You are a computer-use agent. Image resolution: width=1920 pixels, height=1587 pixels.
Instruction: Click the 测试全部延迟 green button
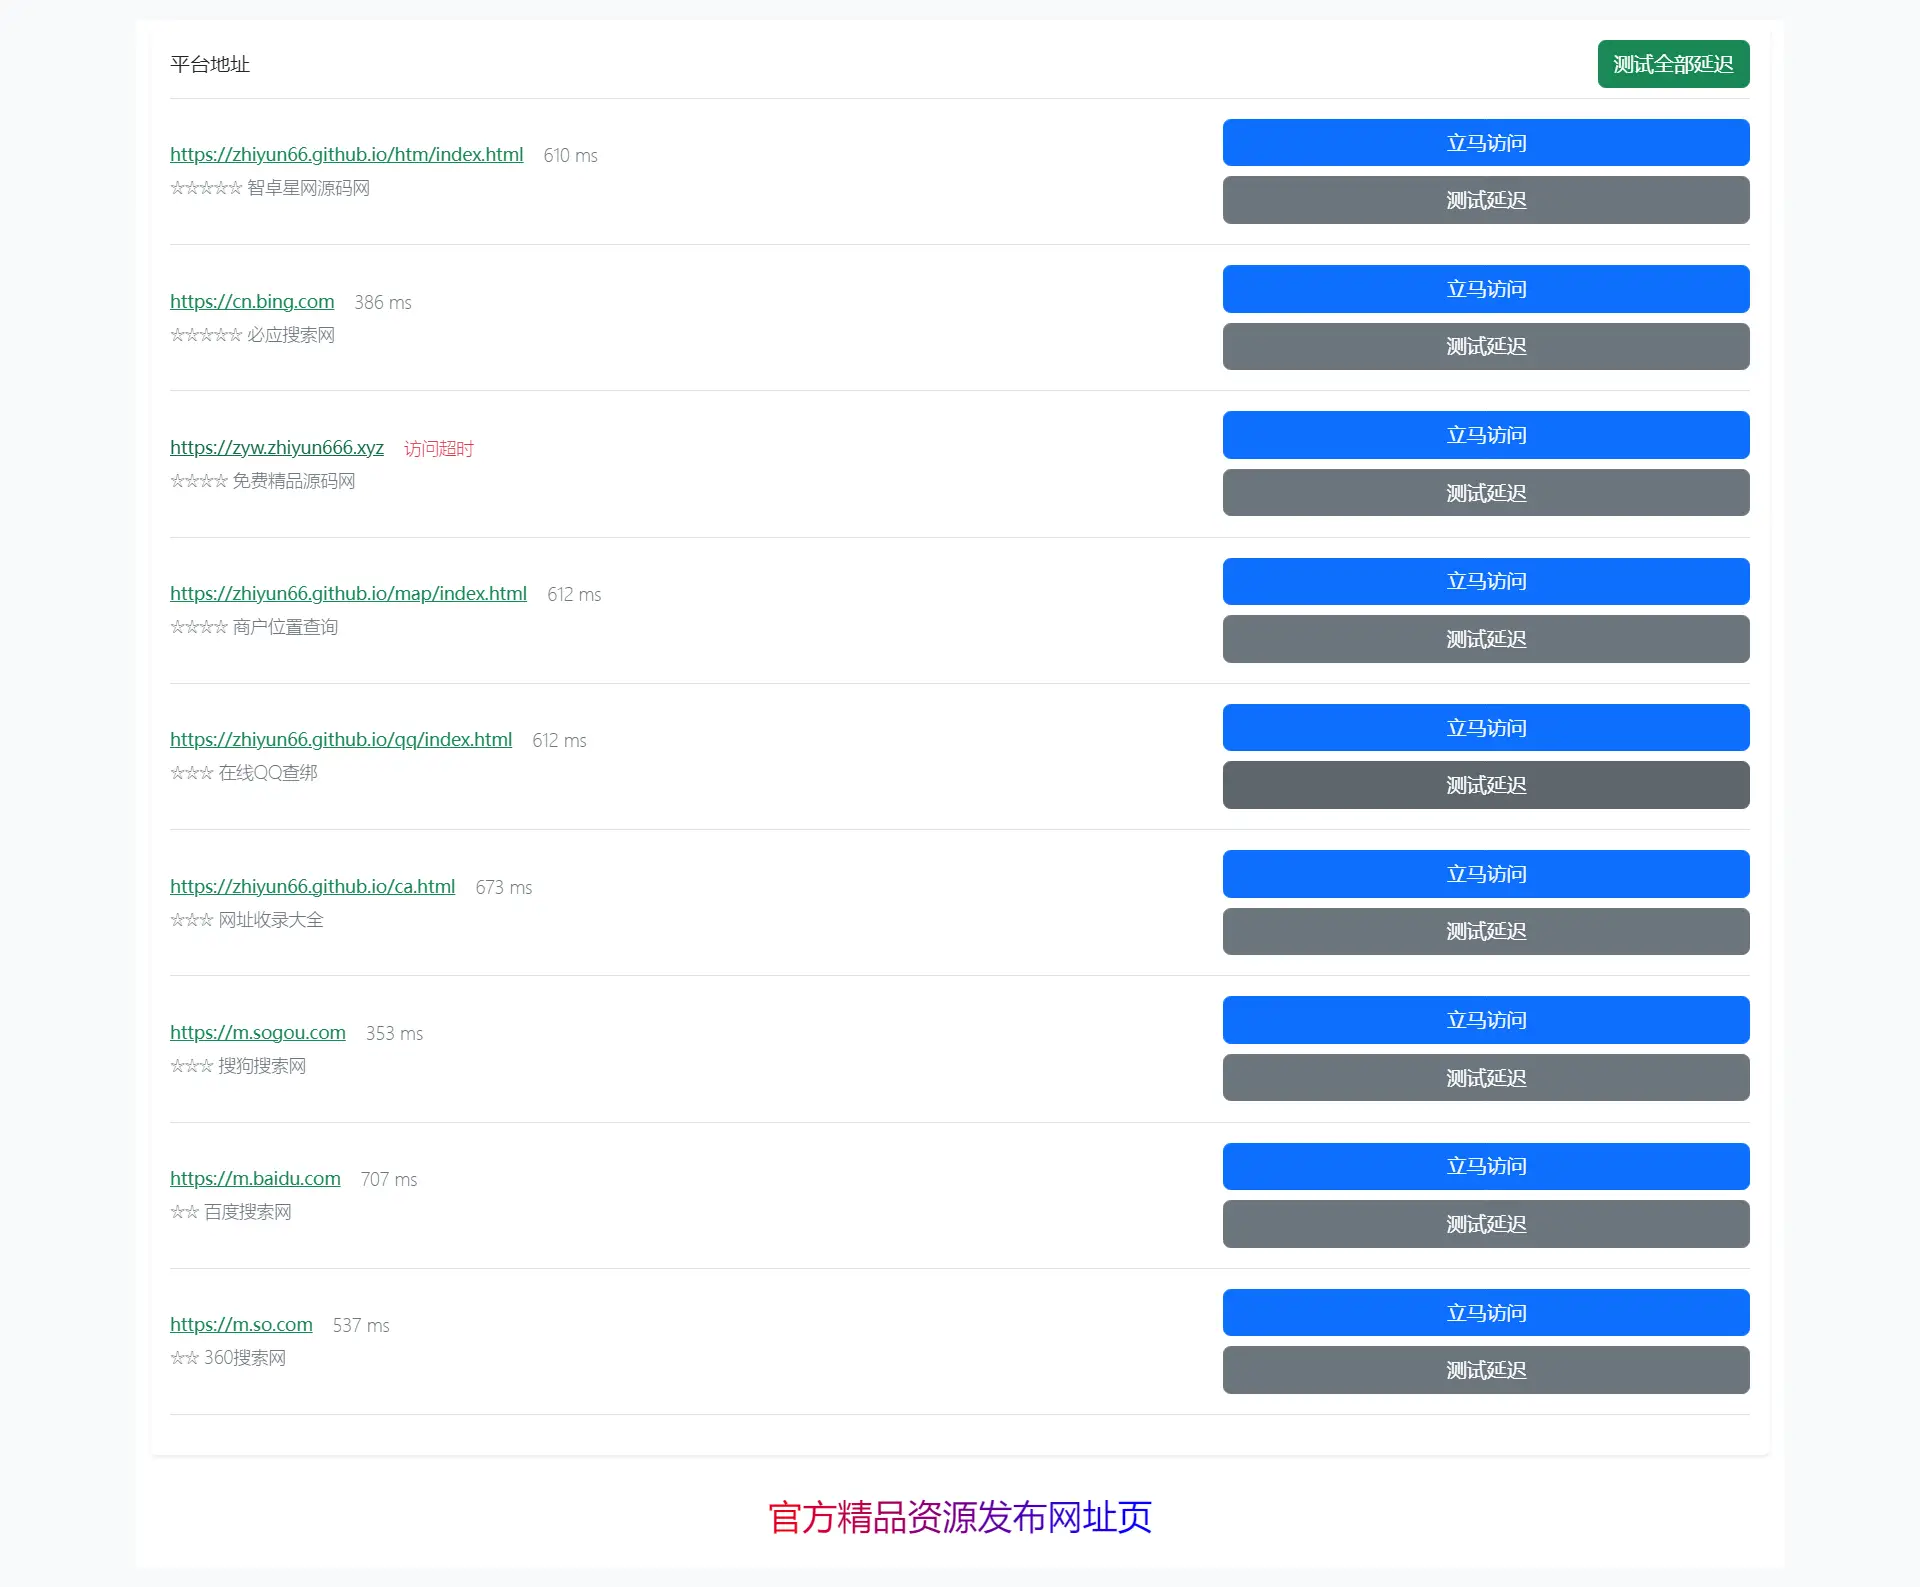(1673, 63)
